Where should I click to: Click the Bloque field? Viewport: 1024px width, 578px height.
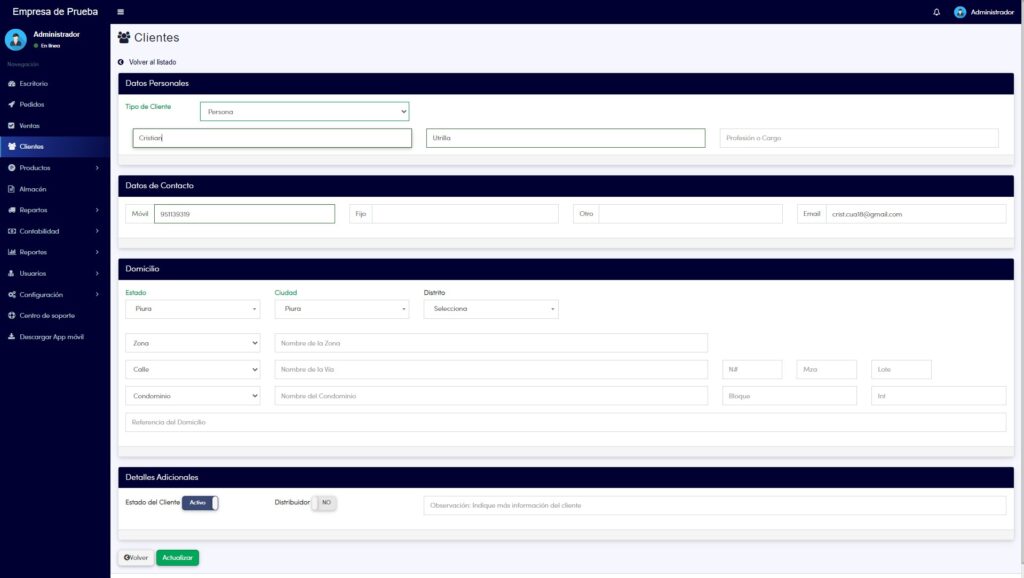790,396
